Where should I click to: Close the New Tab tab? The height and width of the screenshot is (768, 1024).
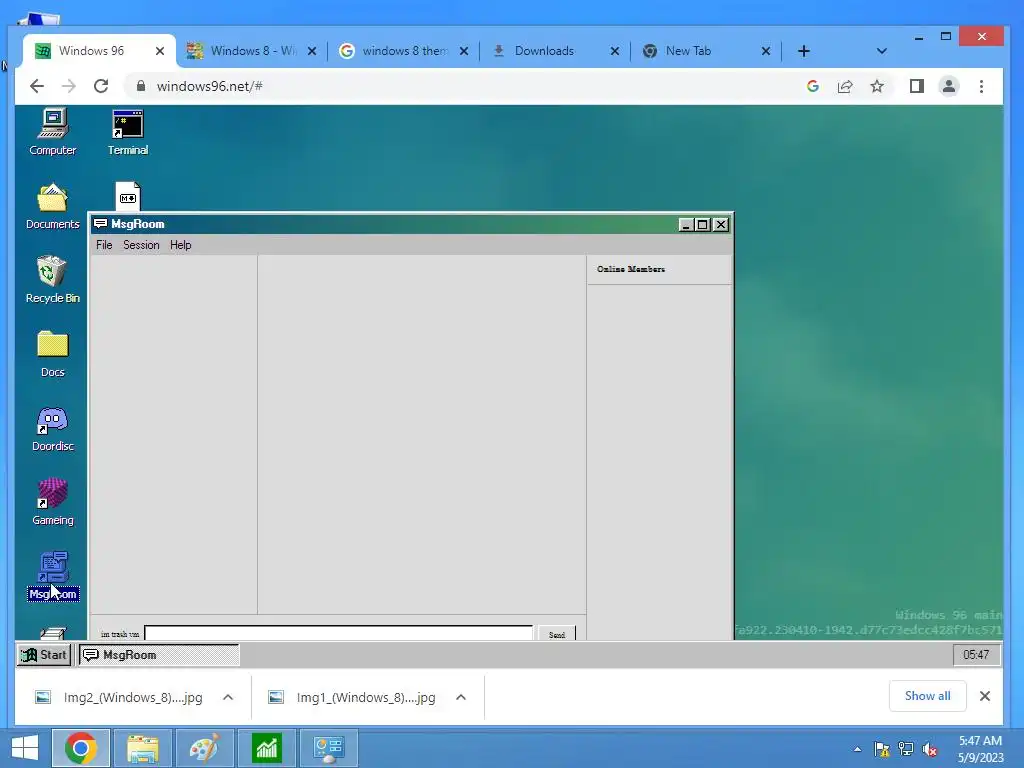click(x=766, y=51)
